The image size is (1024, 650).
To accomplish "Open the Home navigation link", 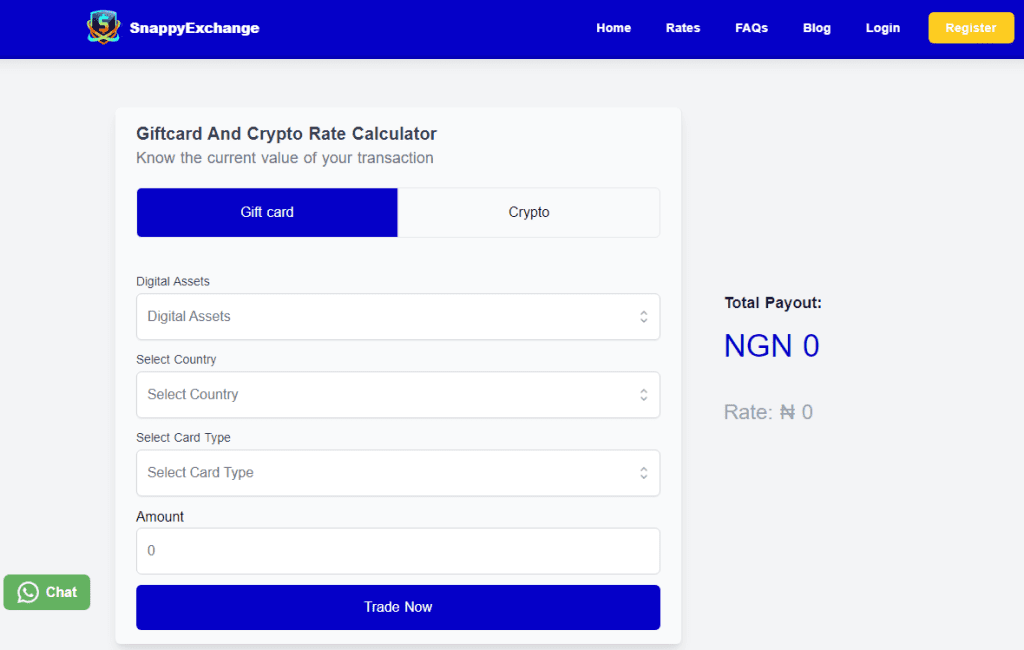I will [613, 28].
